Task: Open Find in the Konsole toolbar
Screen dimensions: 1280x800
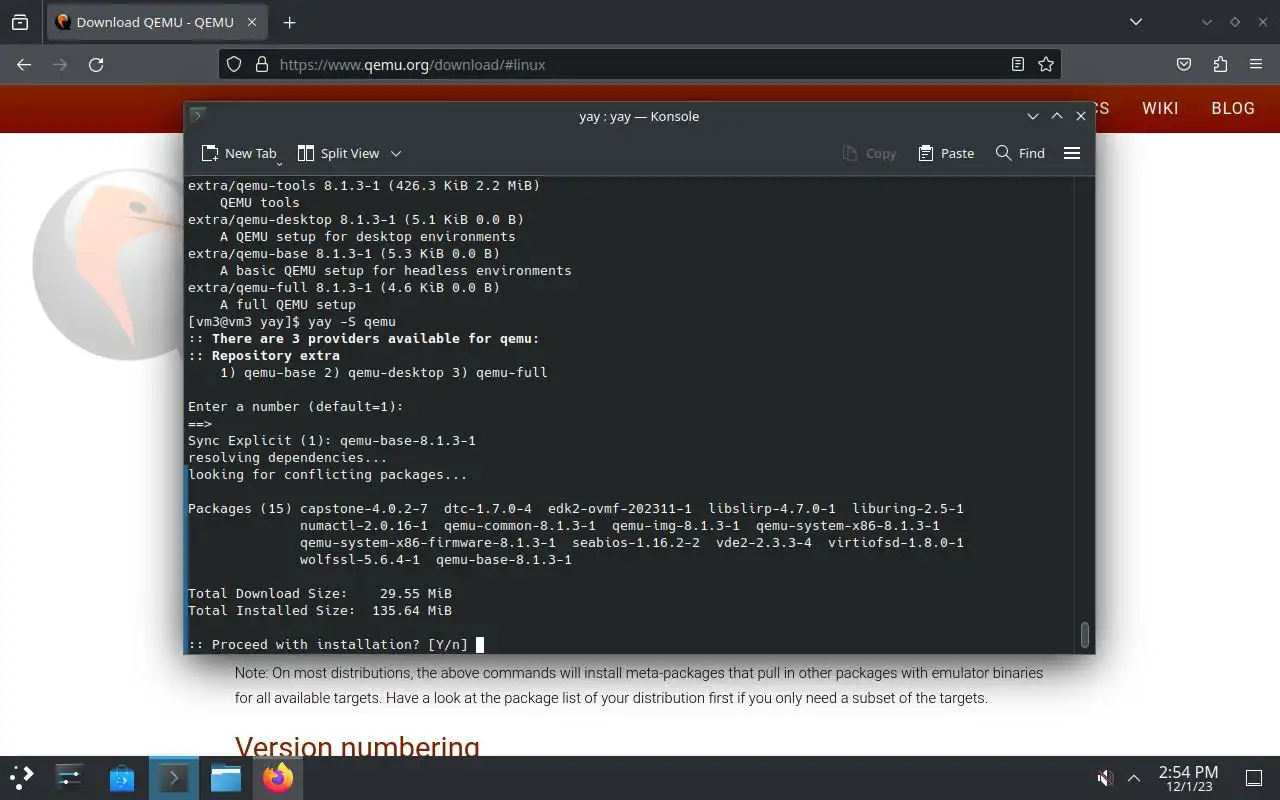Action: coord(1020,153)
